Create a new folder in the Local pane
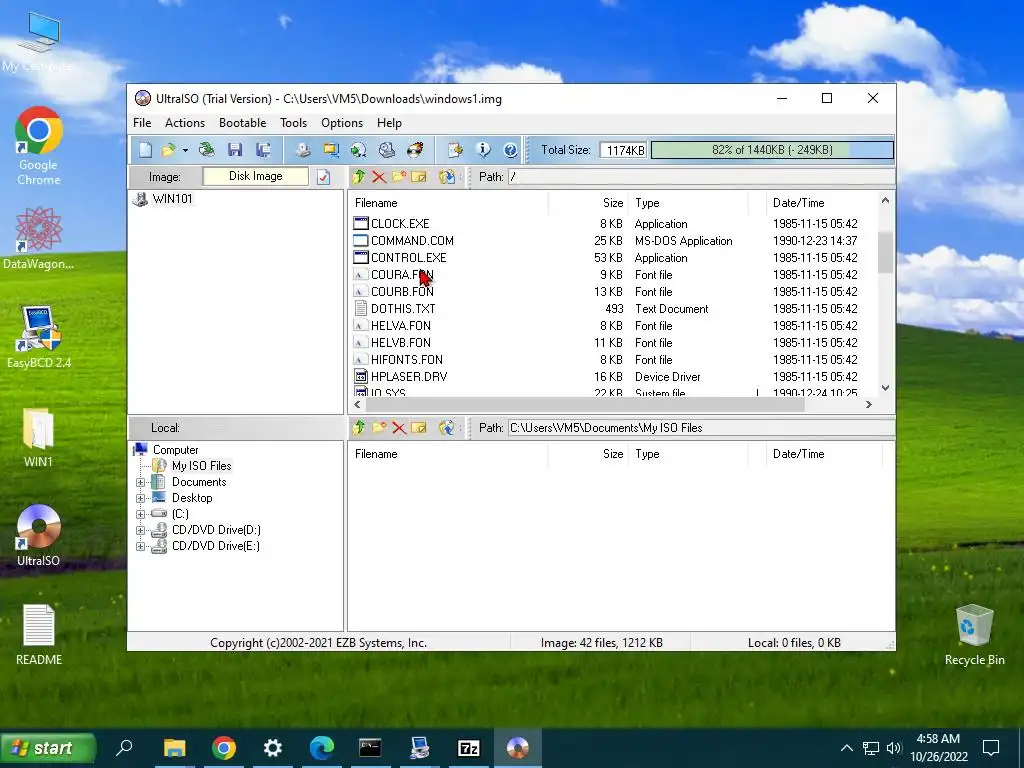 click(x=379, y=428)
